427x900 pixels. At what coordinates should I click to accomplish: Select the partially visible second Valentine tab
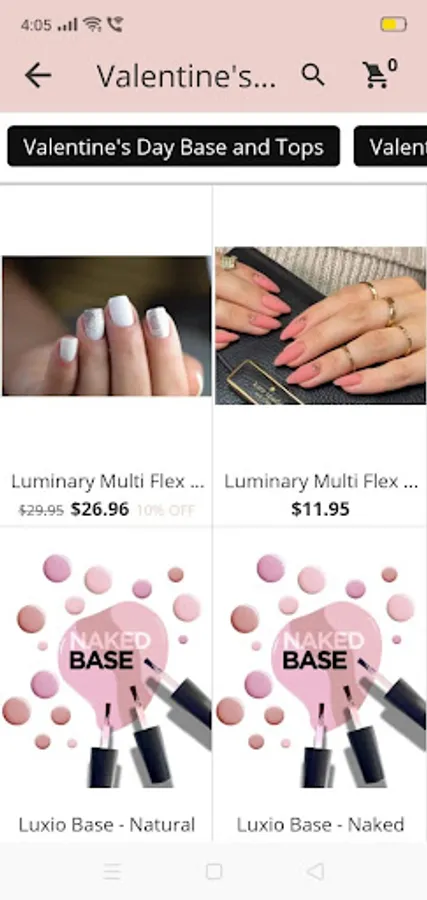click(390, 147)
